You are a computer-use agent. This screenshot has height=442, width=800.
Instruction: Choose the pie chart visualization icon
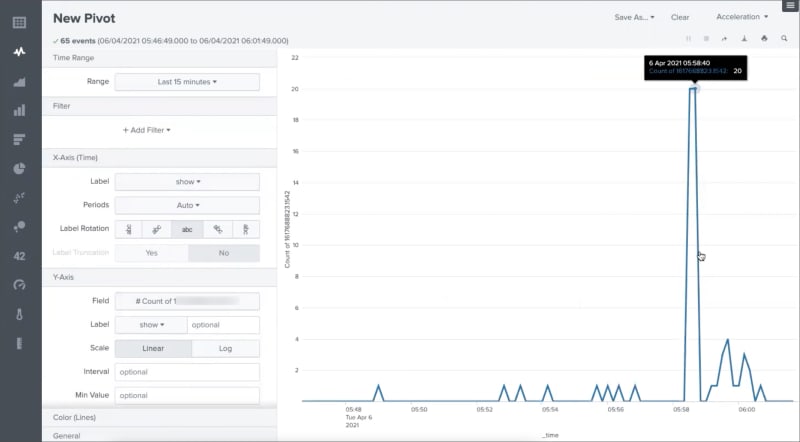click(x=19, y=168)
